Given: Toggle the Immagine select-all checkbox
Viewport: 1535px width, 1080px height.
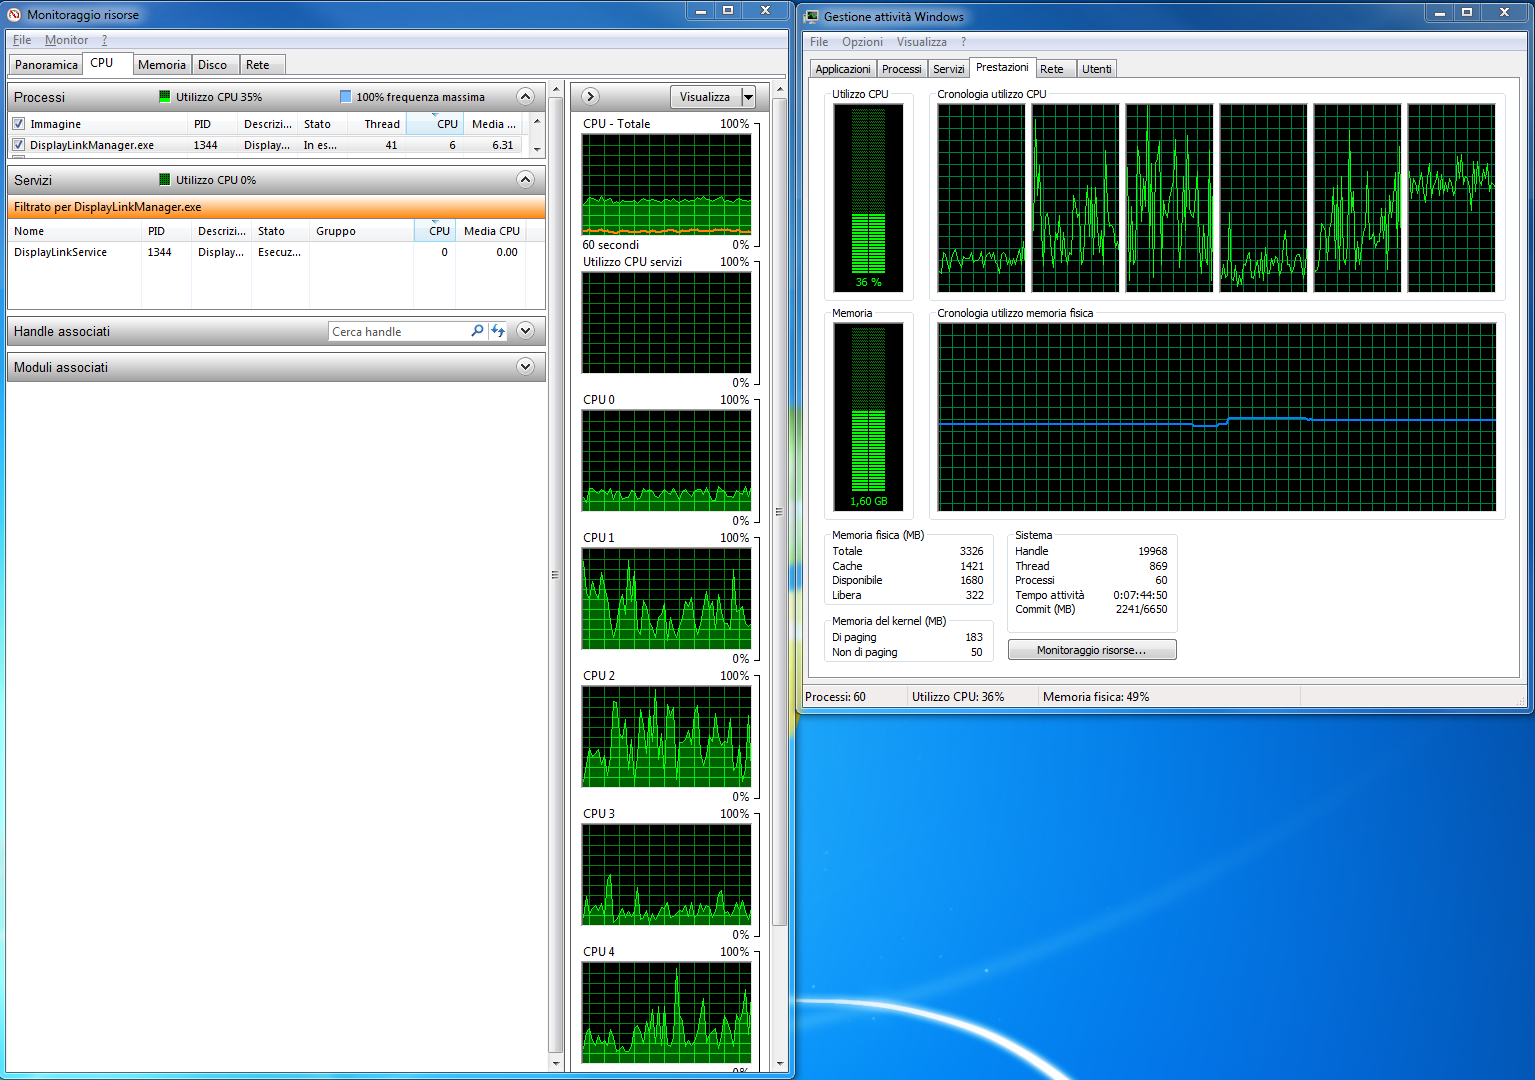Looking at the screenshot, I should click(x=18, y=124).
